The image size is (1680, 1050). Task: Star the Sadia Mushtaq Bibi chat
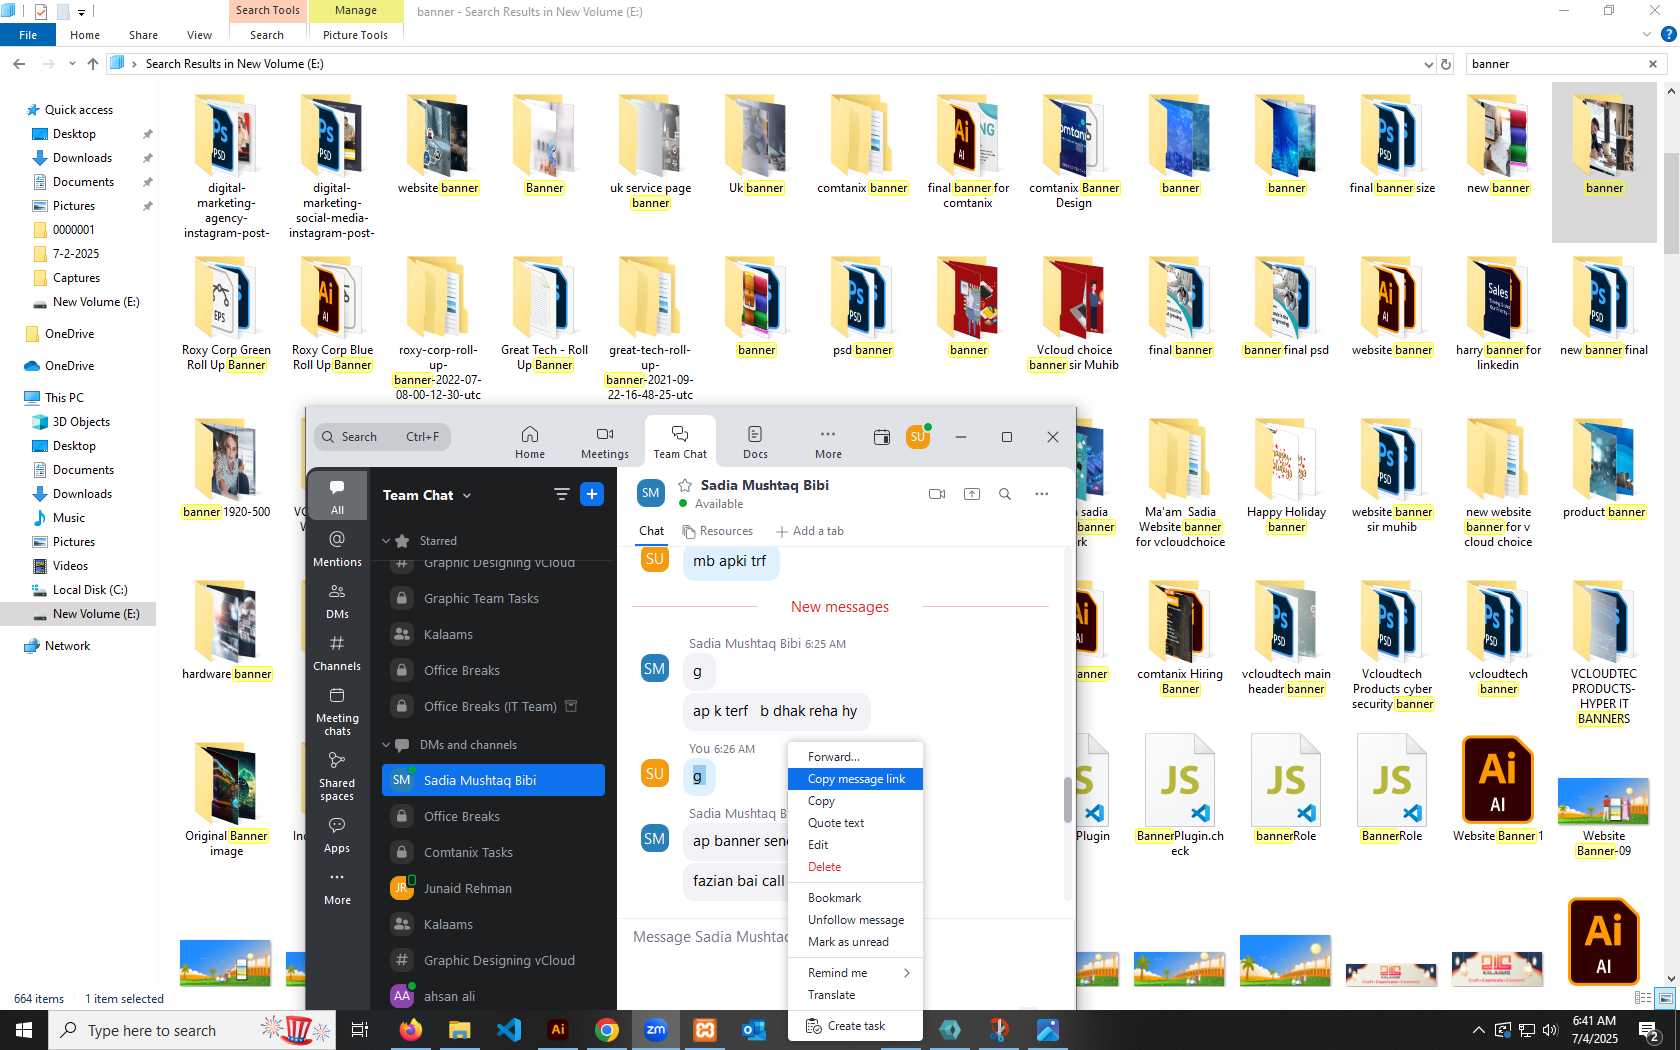[685, 485]
